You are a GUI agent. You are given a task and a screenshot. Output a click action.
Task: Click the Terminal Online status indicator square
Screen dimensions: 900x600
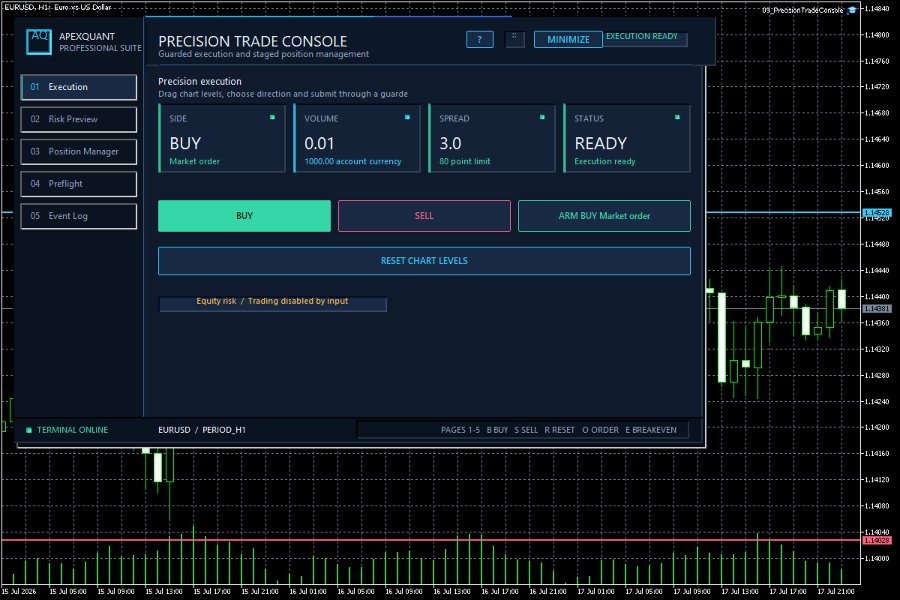[x=29, y=430]
